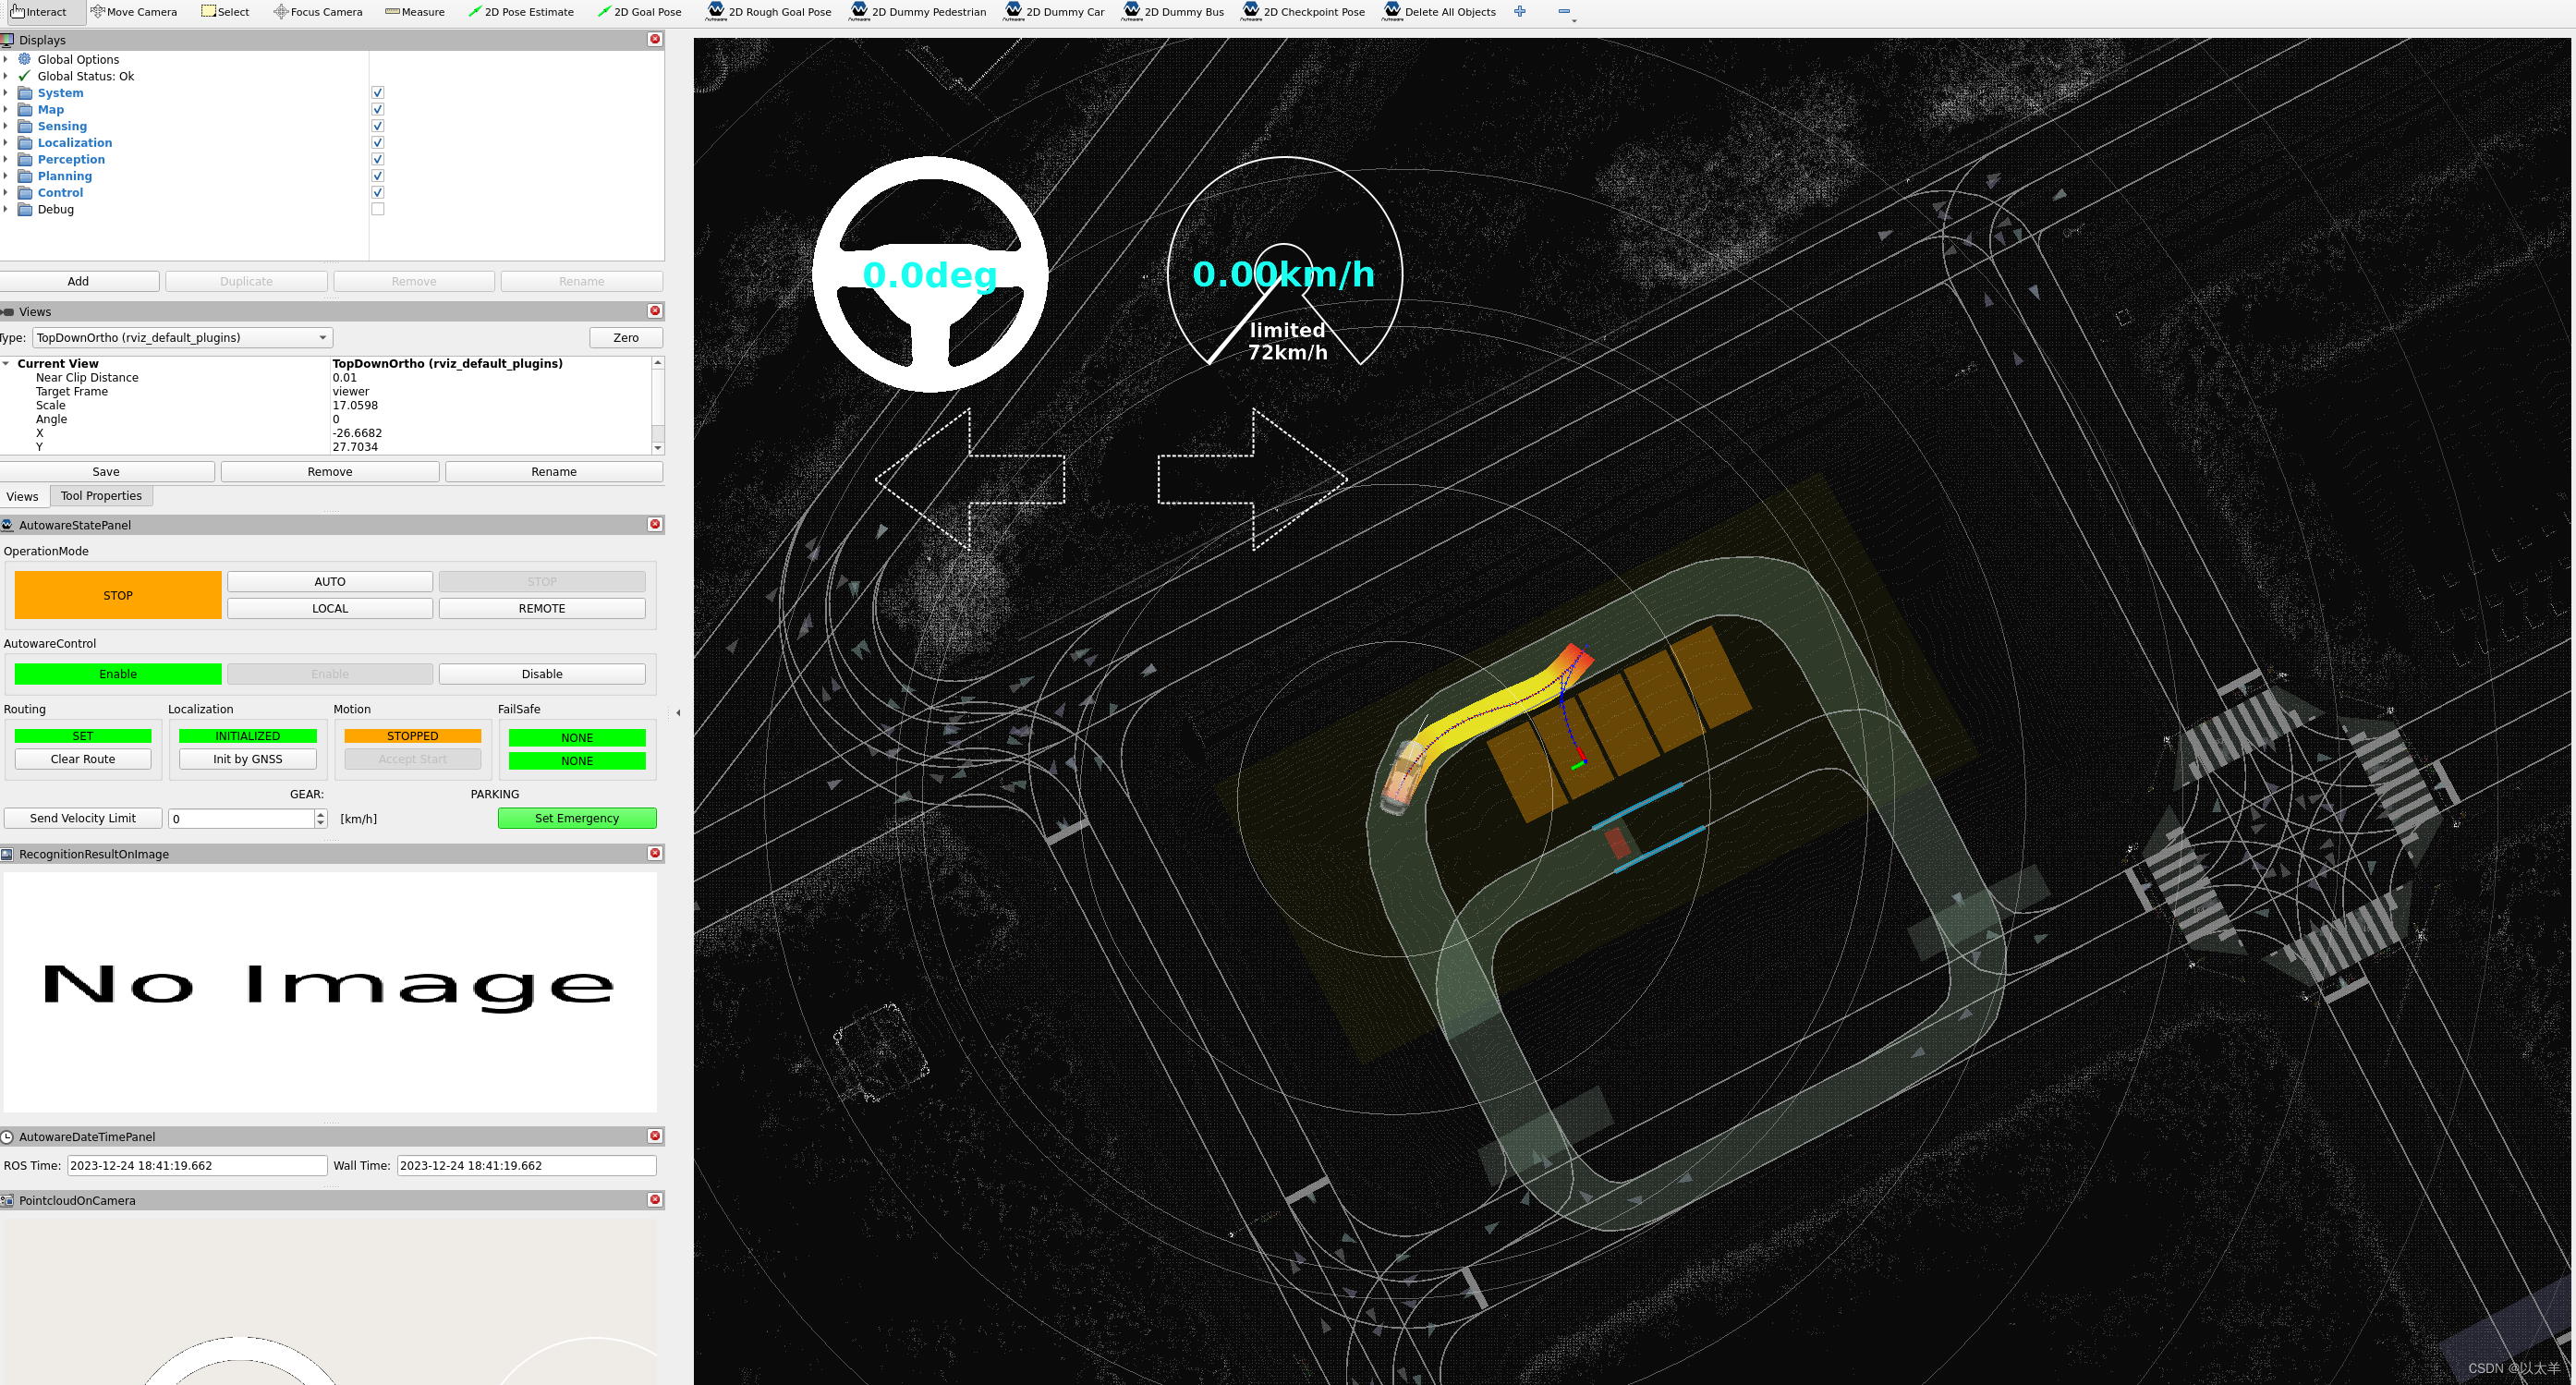This screenshot has height=1385, width=2576.
Task: Toggle the Control display checkbox
Action: point(378,192)
